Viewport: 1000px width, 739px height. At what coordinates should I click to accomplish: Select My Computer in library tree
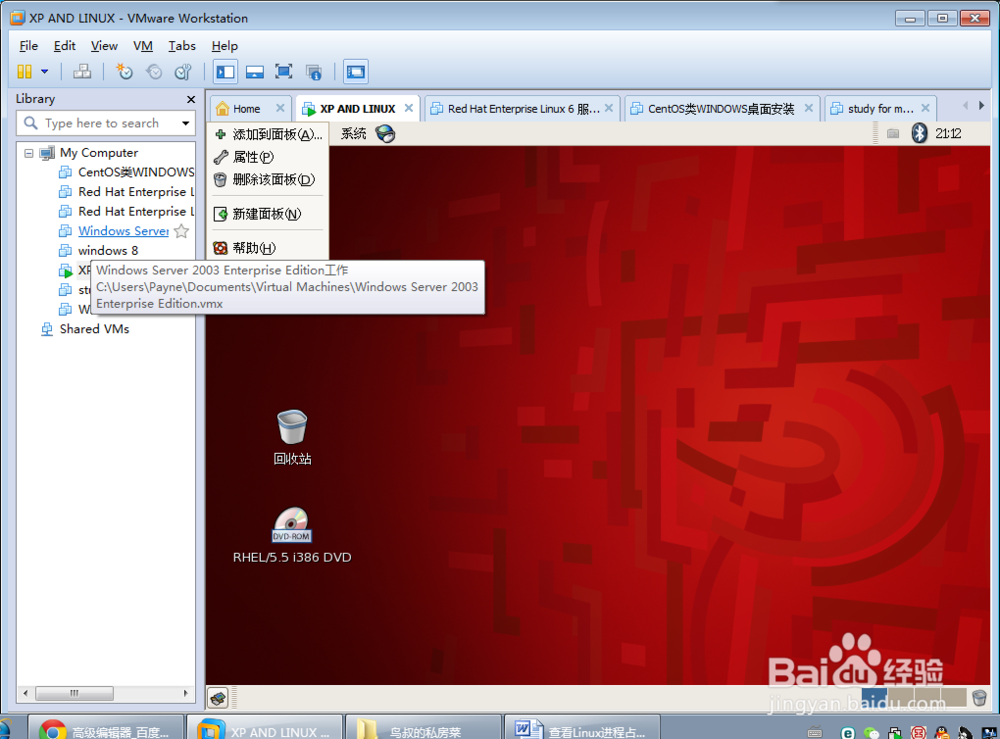click(x=99, y=153)
